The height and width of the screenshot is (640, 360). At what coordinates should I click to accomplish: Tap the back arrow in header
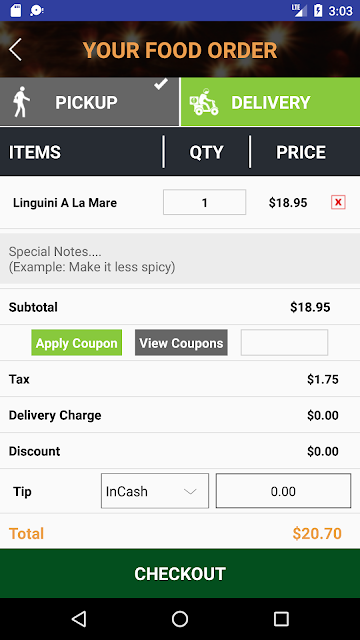16,50
